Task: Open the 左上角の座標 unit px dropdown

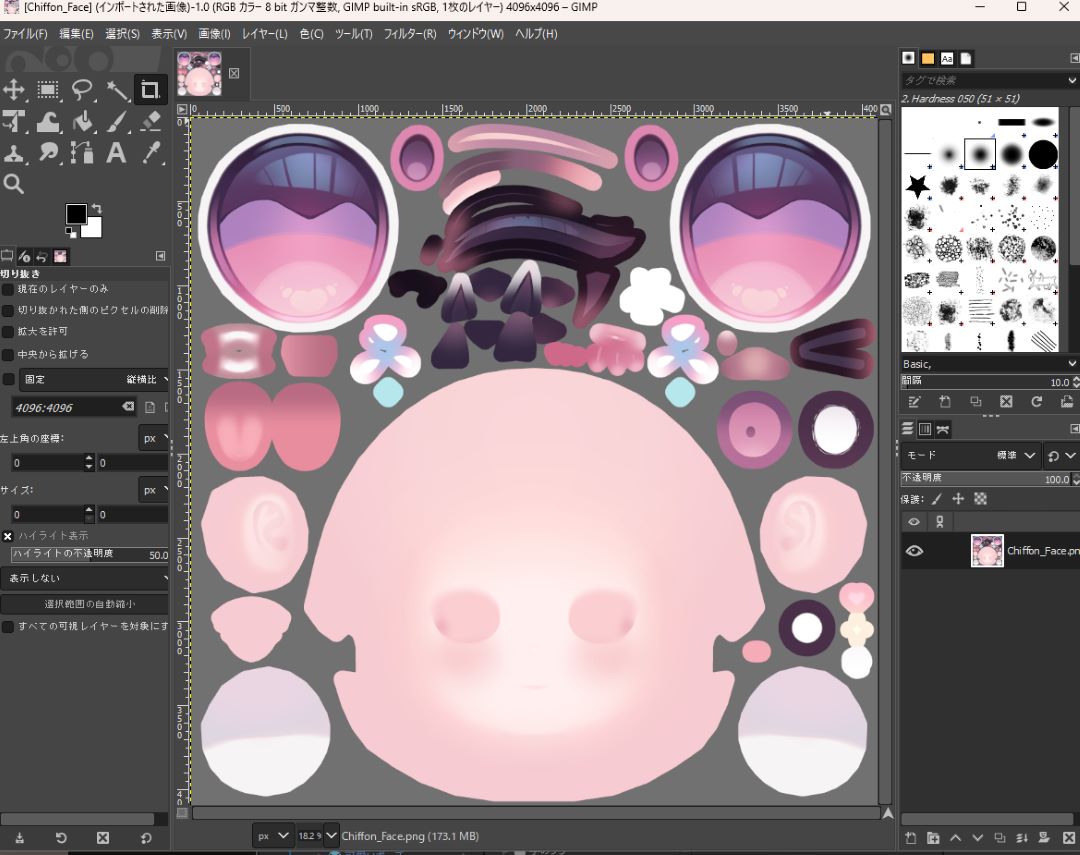Action: point(154,438)
